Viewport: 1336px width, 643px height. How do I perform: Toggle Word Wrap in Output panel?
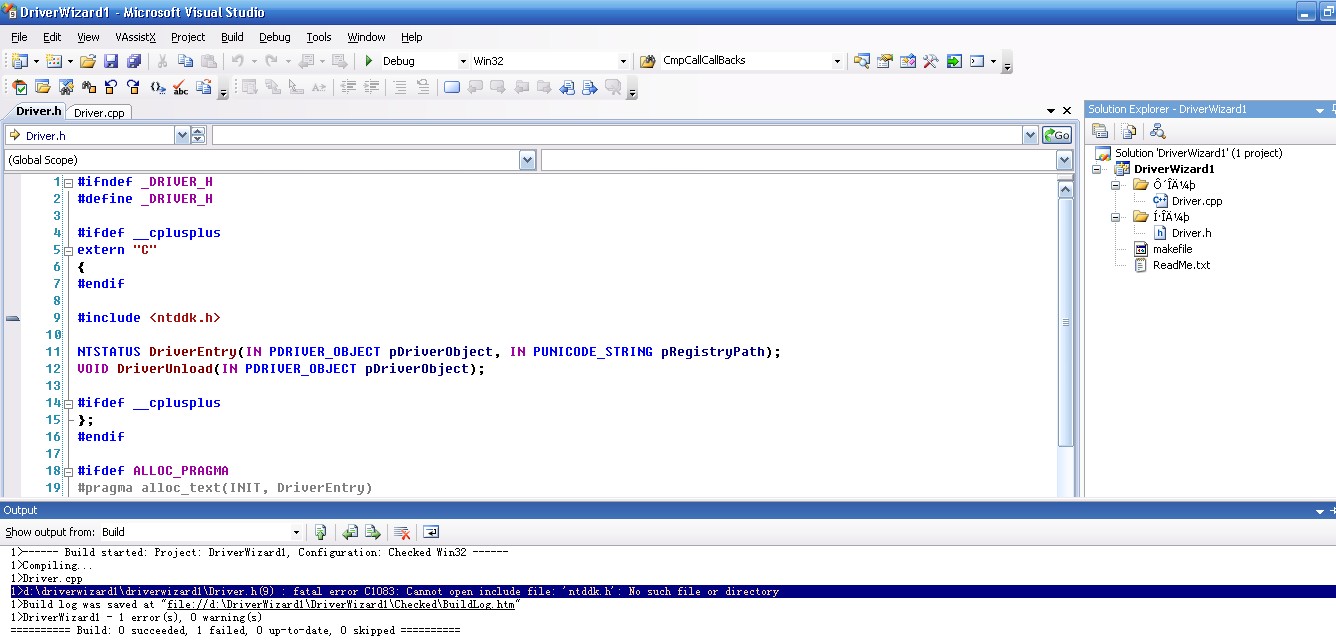pyautogui.click(x=431, y=532)
